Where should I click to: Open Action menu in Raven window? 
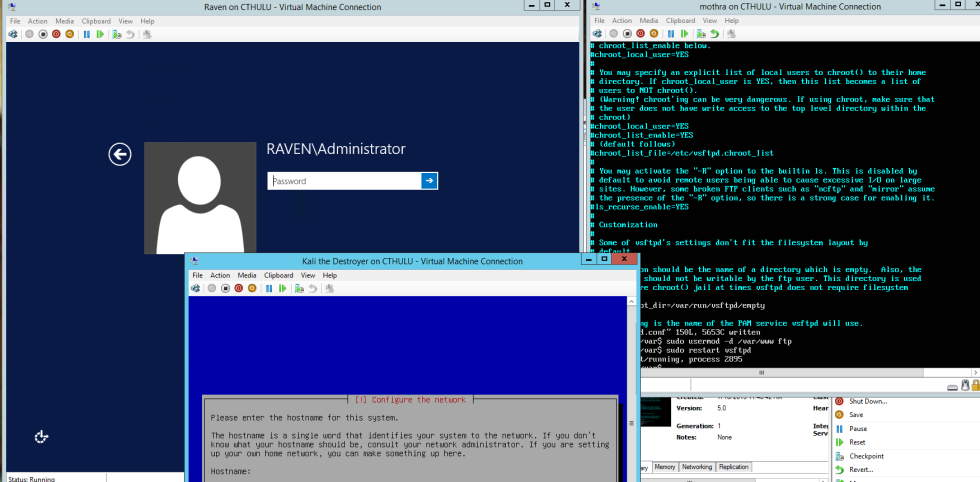click(36, 21)
